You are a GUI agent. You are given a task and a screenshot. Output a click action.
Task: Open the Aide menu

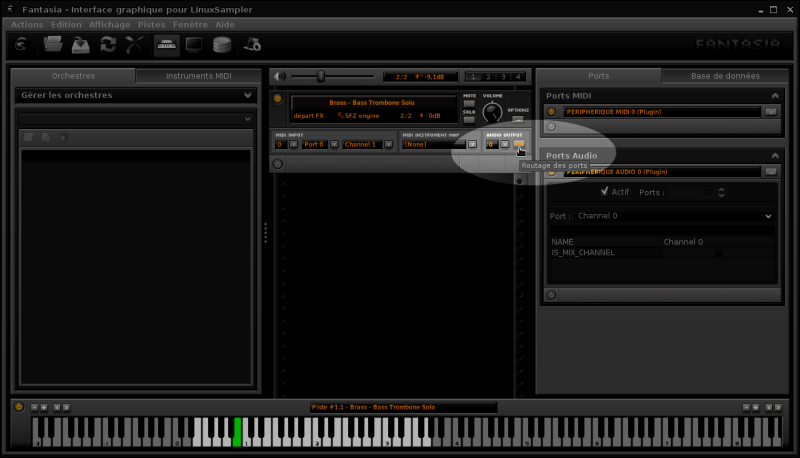224,24
